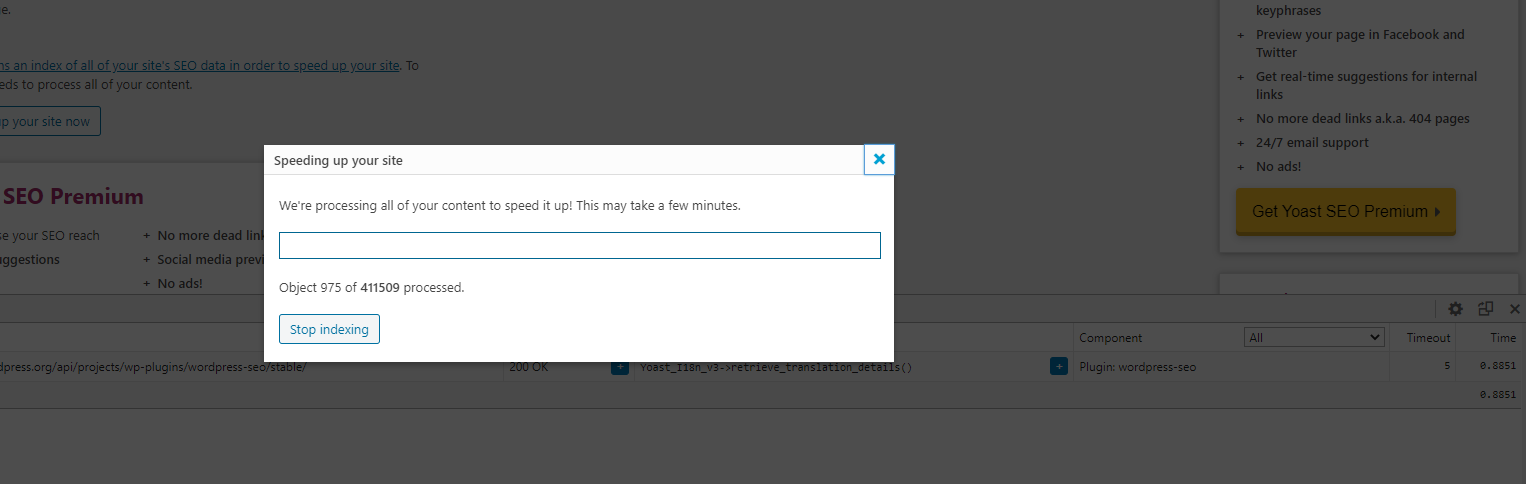Open the Component filter dropdown

1314,338
